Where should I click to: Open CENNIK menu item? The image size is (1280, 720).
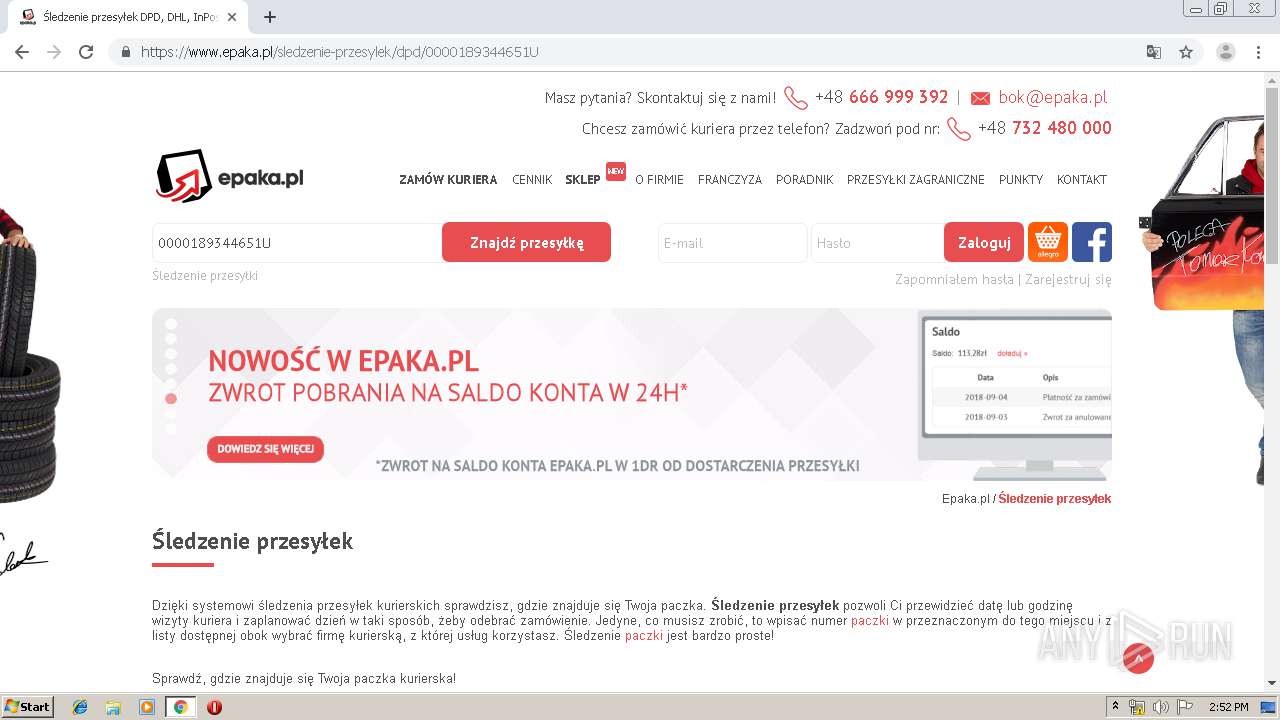tap(532, 180)
